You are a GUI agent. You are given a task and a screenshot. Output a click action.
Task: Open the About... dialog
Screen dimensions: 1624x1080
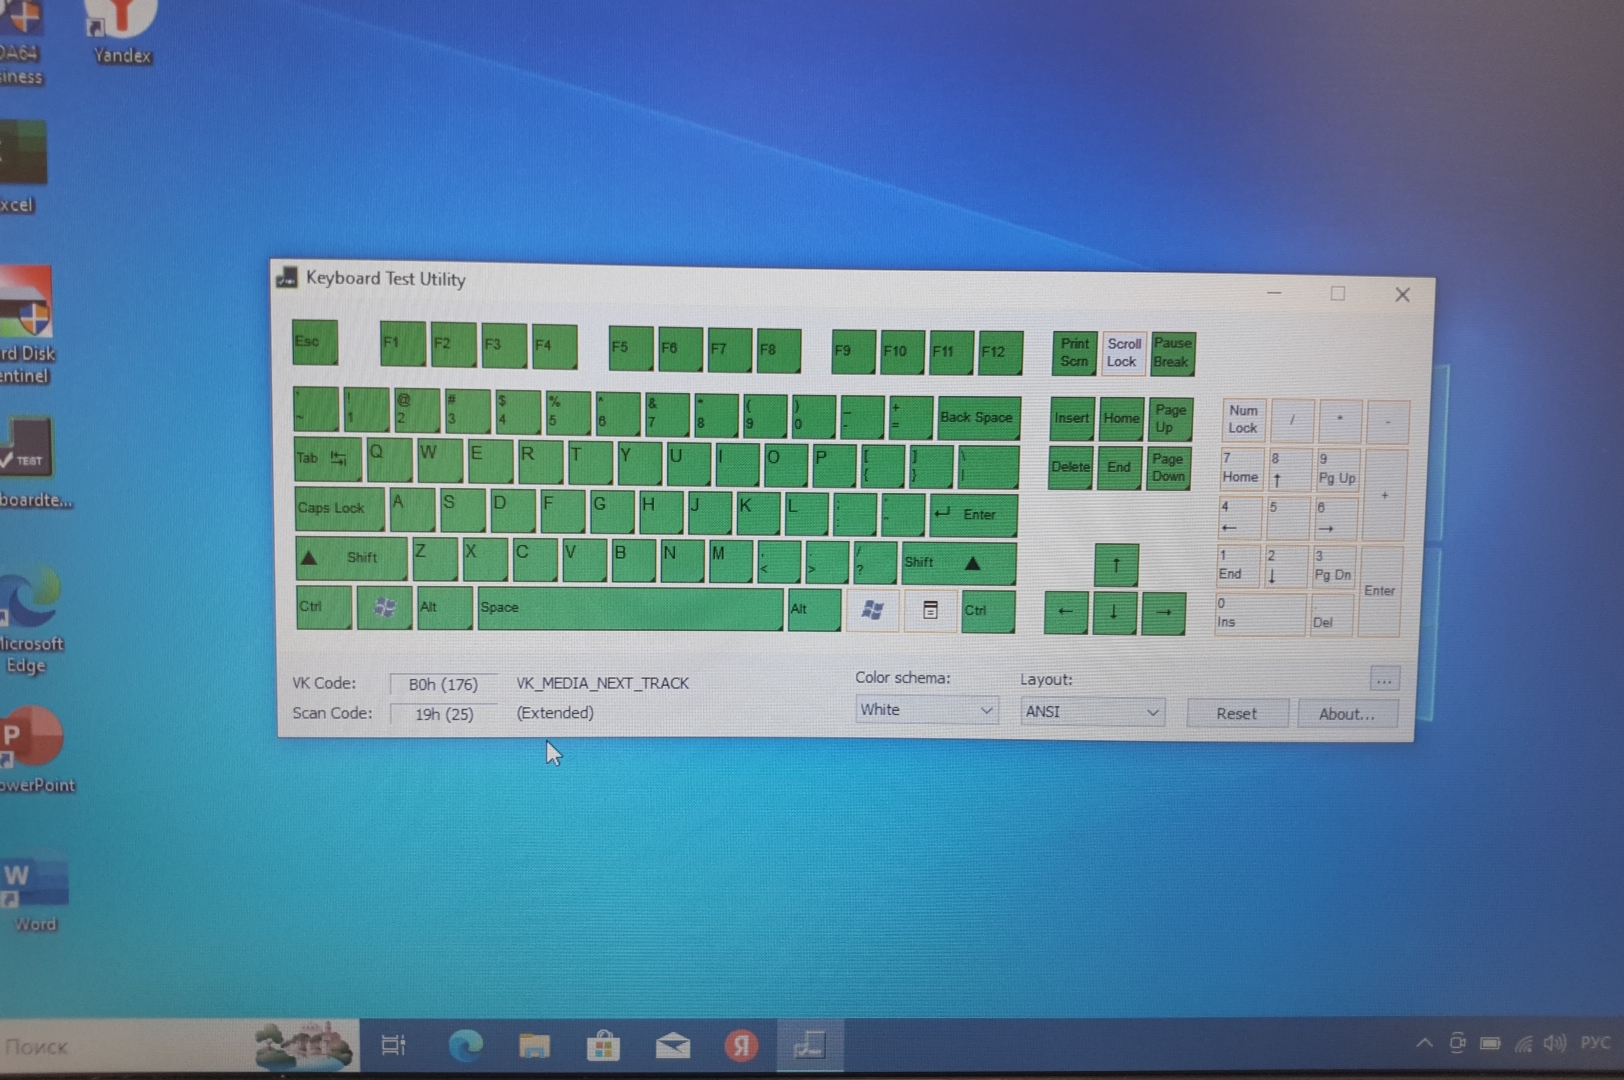(1346, 714)
